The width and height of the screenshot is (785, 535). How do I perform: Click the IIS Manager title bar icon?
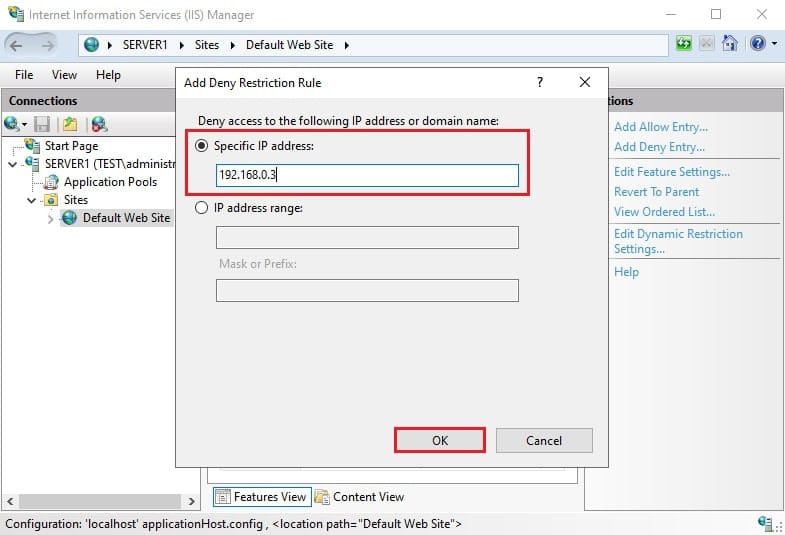coord(16,14)
